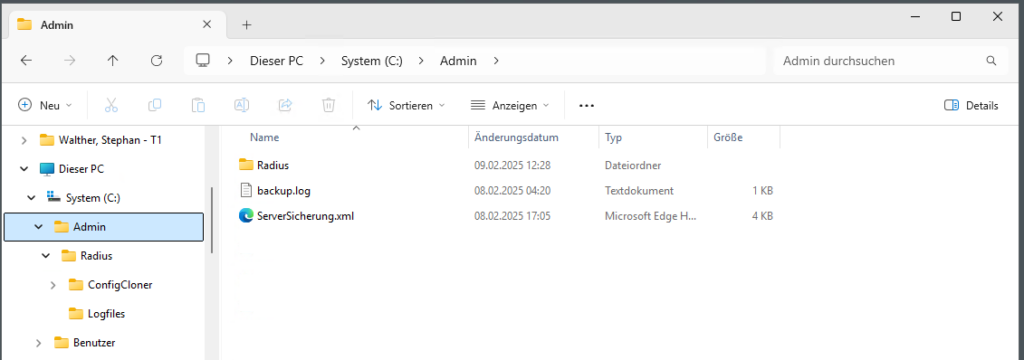Viewport: 1024px width, 360px height.
Task: Click the Cut scissors icon
Action: point(111,105)
